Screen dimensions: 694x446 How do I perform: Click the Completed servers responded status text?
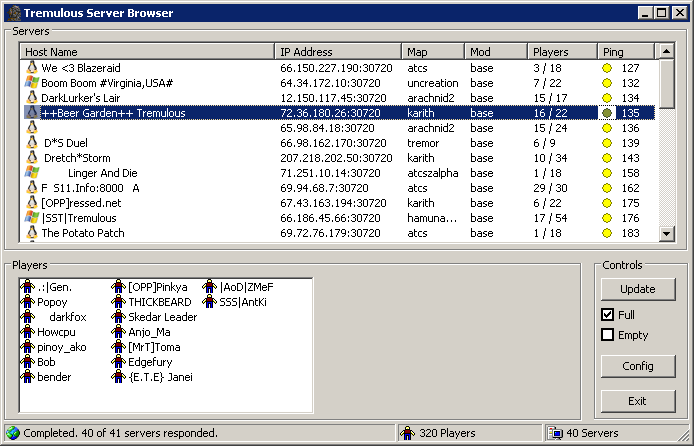coord(120,433)
